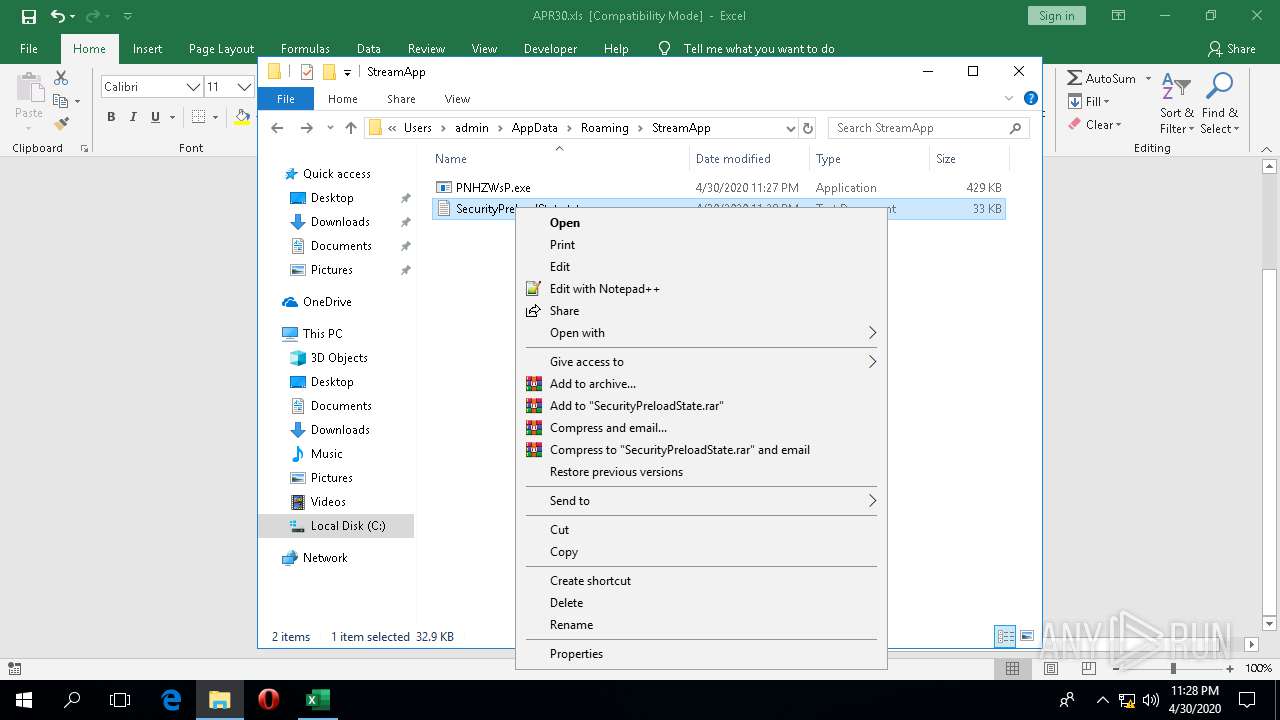The height and width of the screenshot is (720, 1280).
Task: Click Find & Select magnifier icon
Action: 1220,87
